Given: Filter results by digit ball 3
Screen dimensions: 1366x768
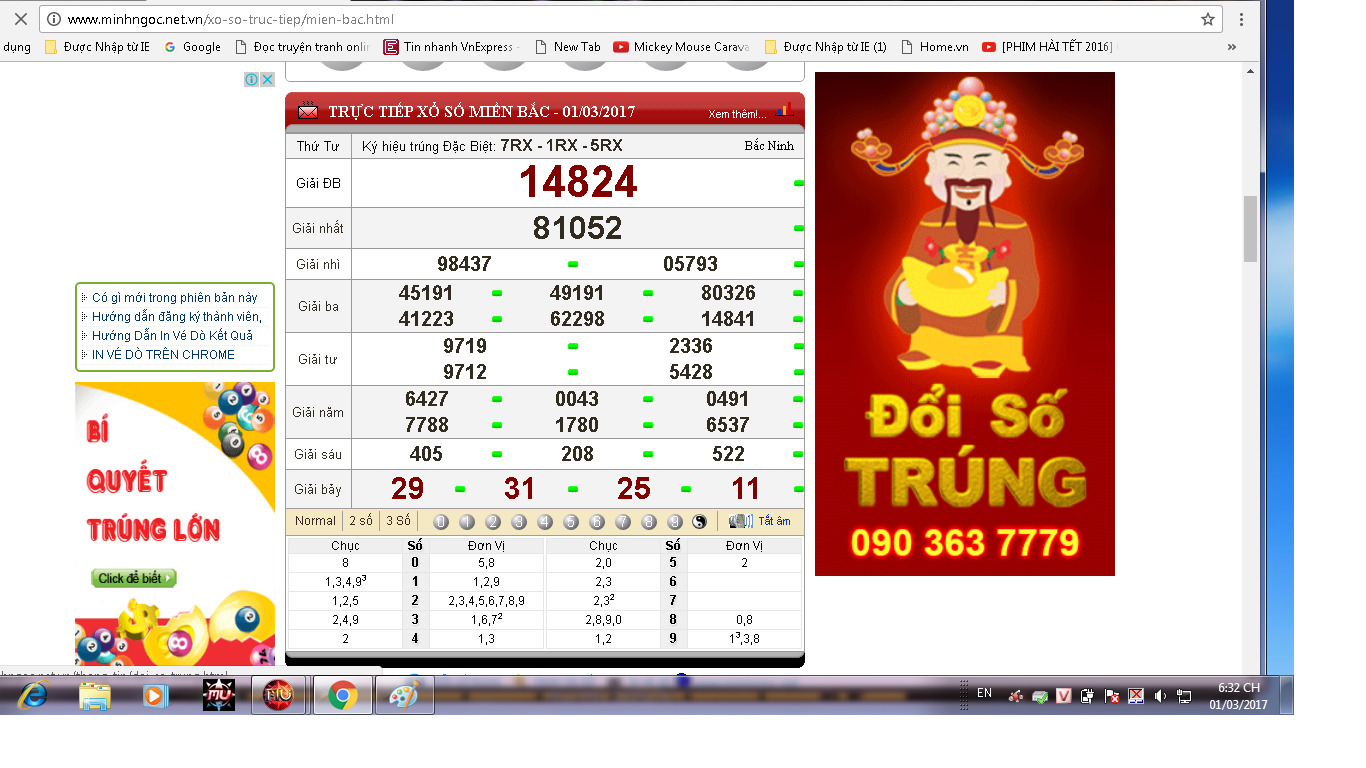Looking at the screenshot, I should [519, 522].
